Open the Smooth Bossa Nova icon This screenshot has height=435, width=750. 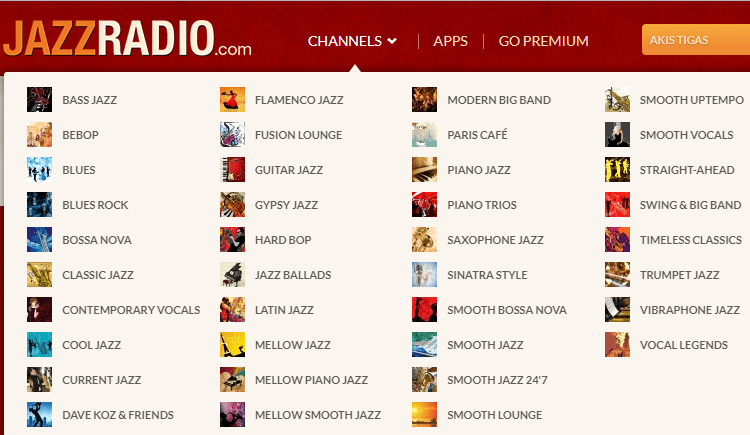tap(424, 309)
